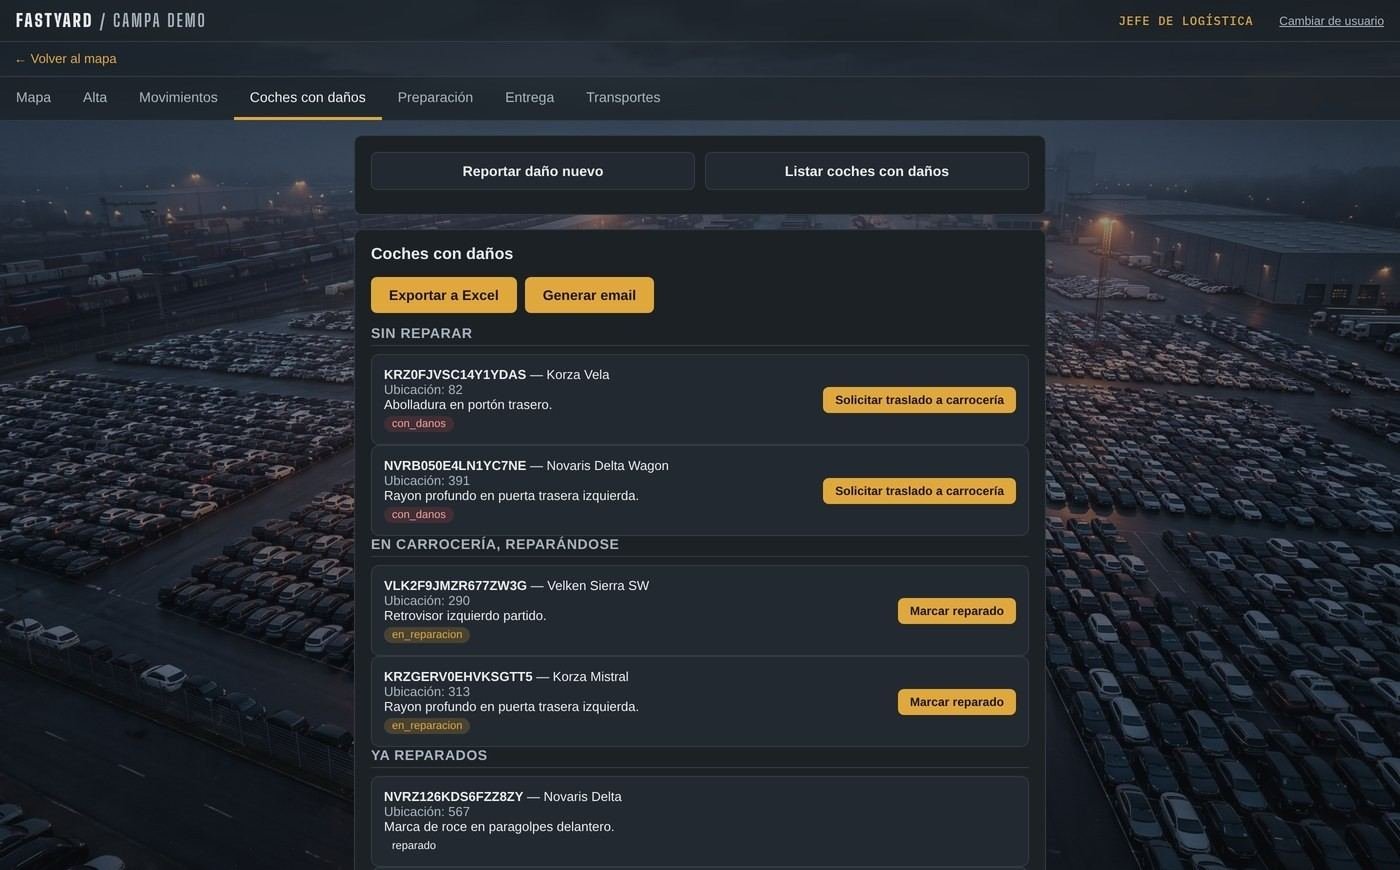Image resolution: width=1400 pixels, height=870 pixels.
Task: Open the Entrega tab
Action: coord(529,98)
